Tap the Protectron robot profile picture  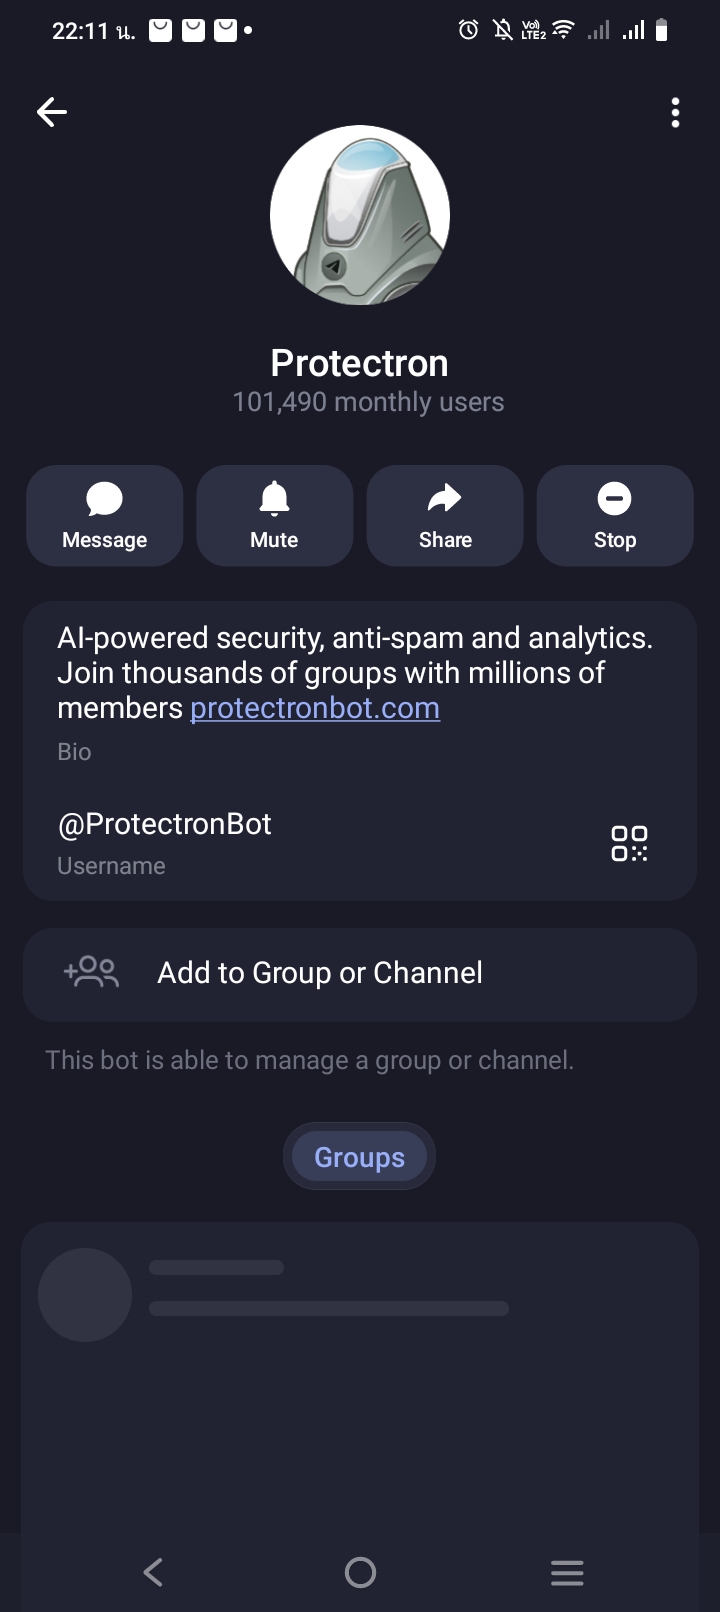click(360, 215)
